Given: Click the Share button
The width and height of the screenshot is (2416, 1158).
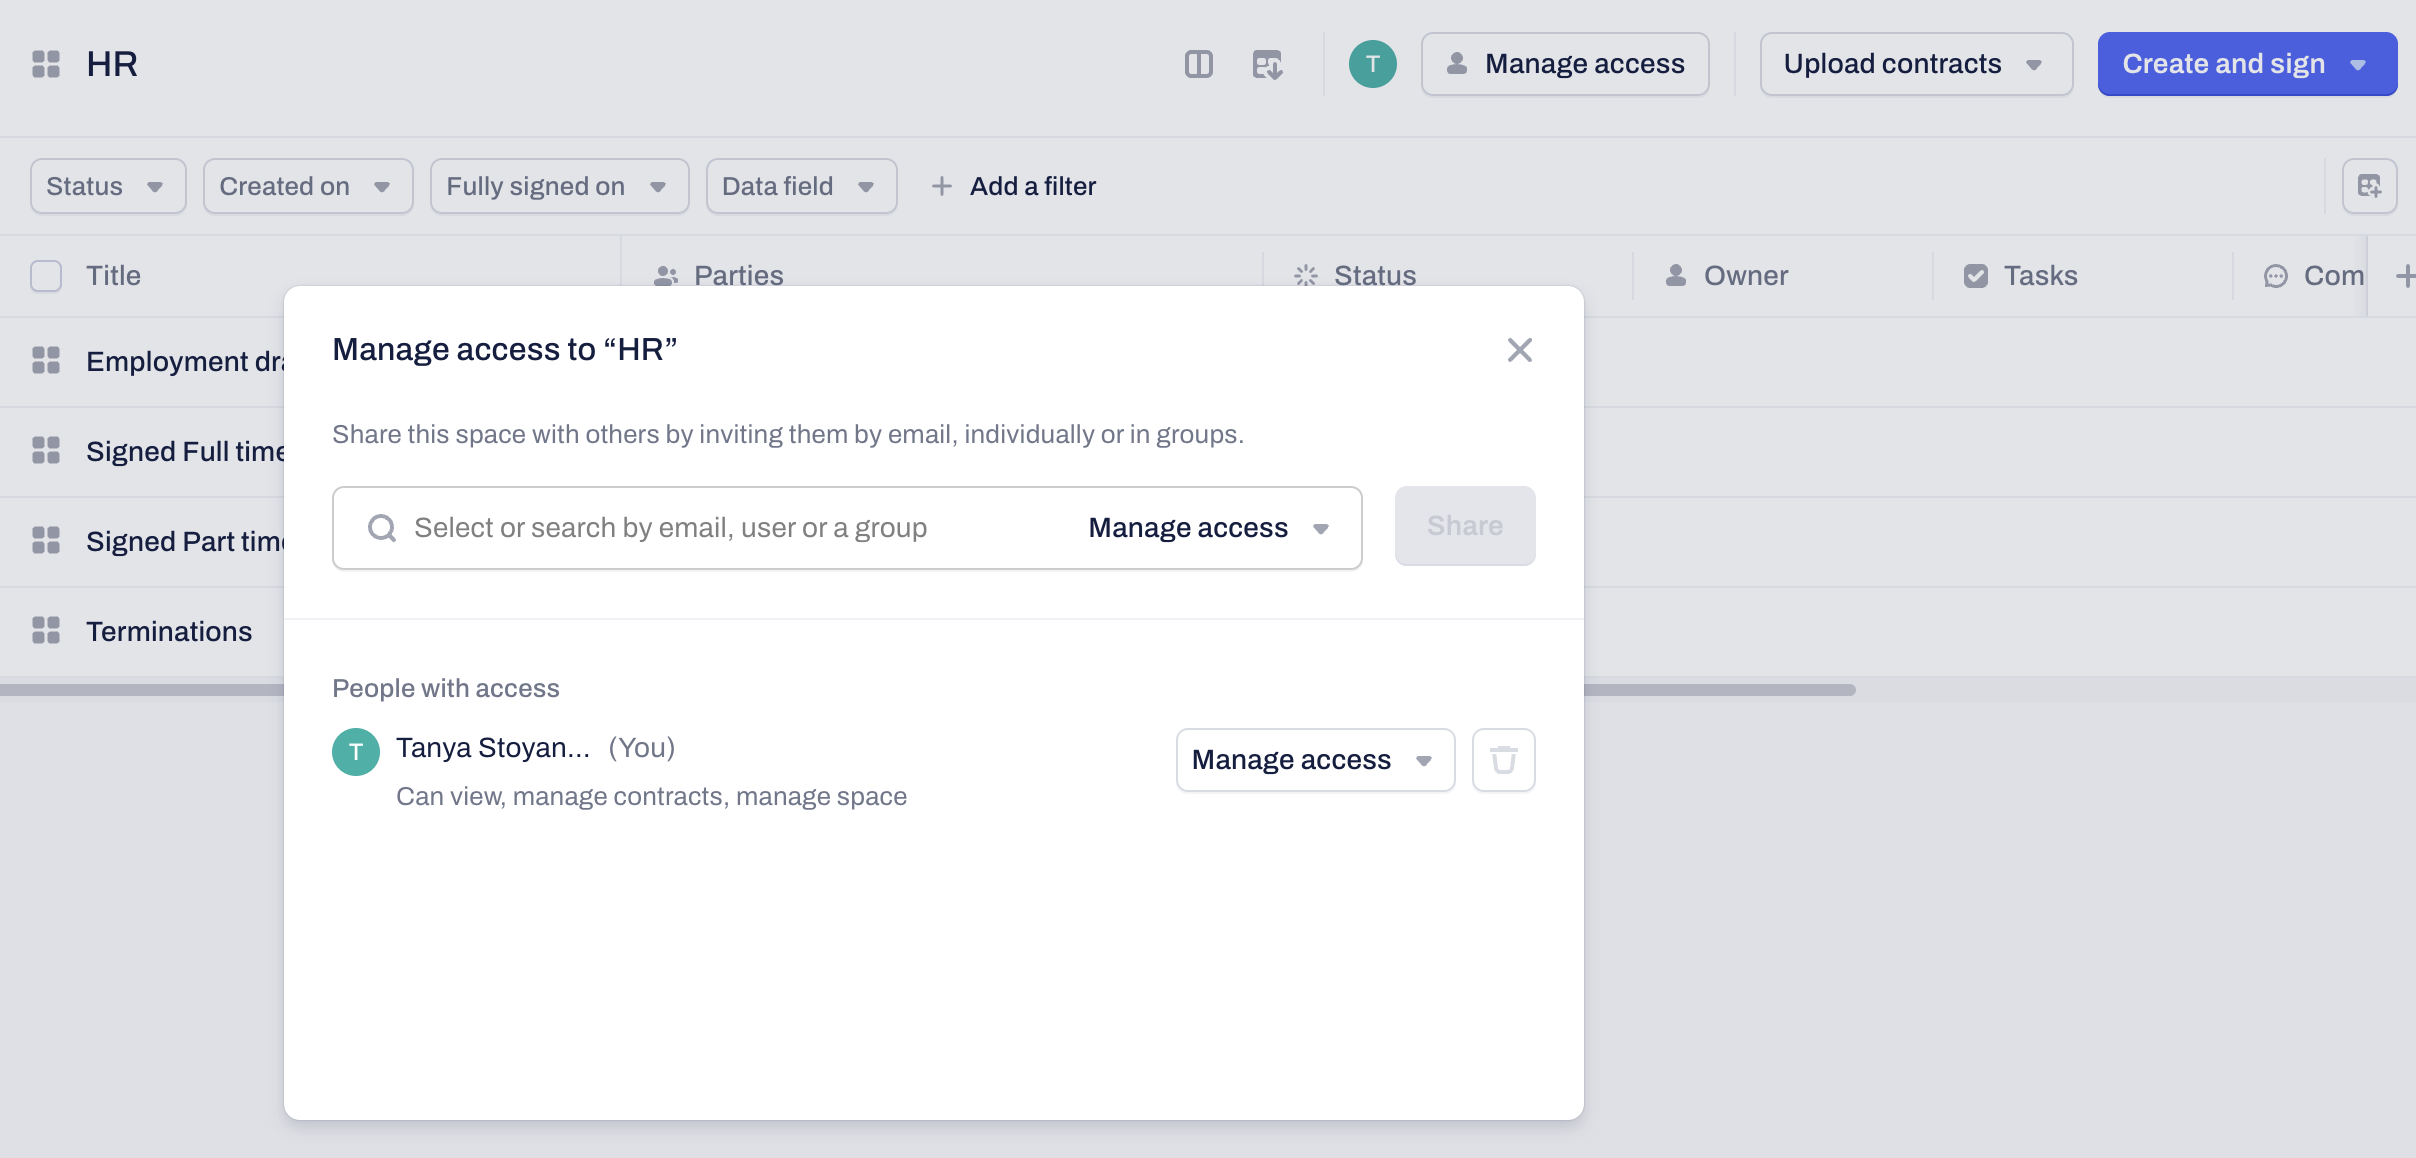Looking at the screenshot, I should [x=1464, y=526].
